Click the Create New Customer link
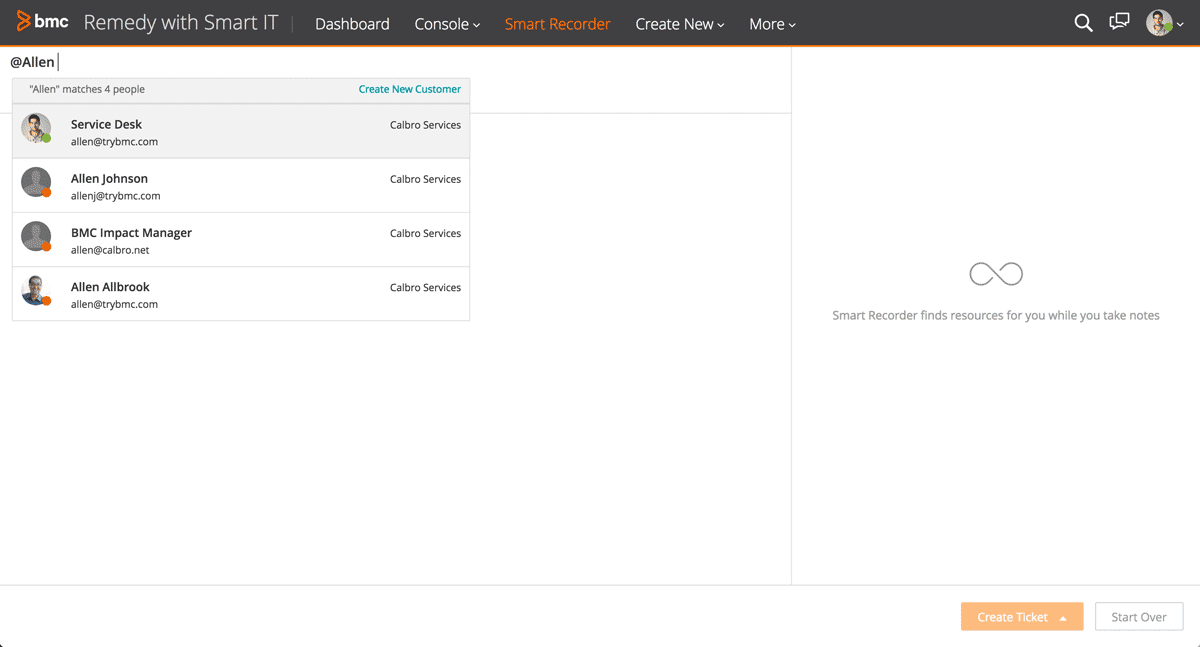The width and height of the screenshot is (1200, 647). point(410,89)
